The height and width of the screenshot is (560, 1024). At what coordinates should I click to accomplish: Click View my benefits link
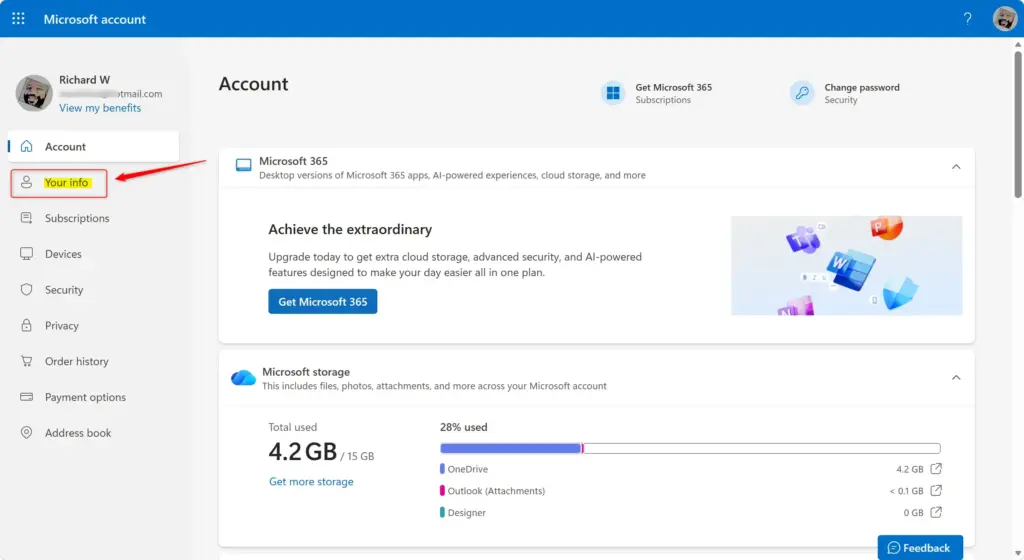(x=100, y=108)
